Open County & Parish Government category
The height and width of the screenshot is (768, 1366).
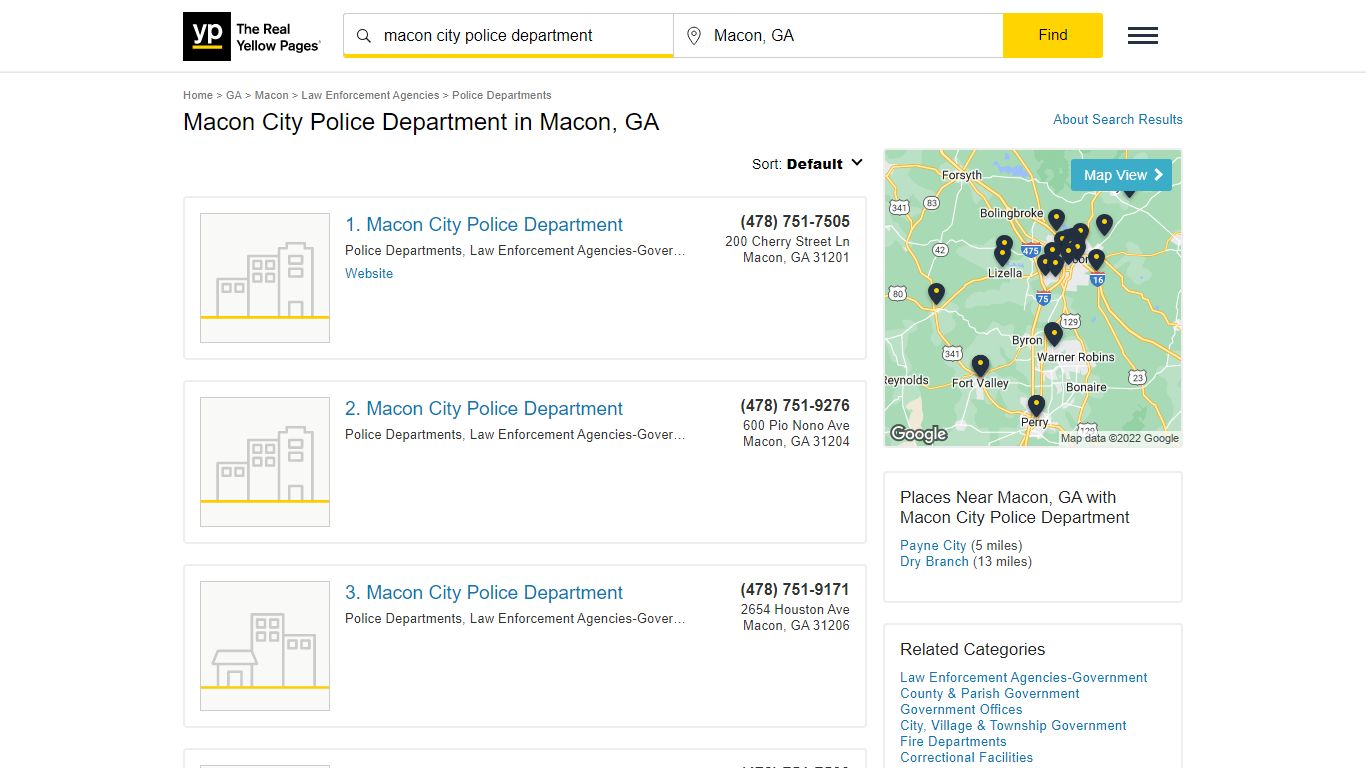[x=989, y=694]
